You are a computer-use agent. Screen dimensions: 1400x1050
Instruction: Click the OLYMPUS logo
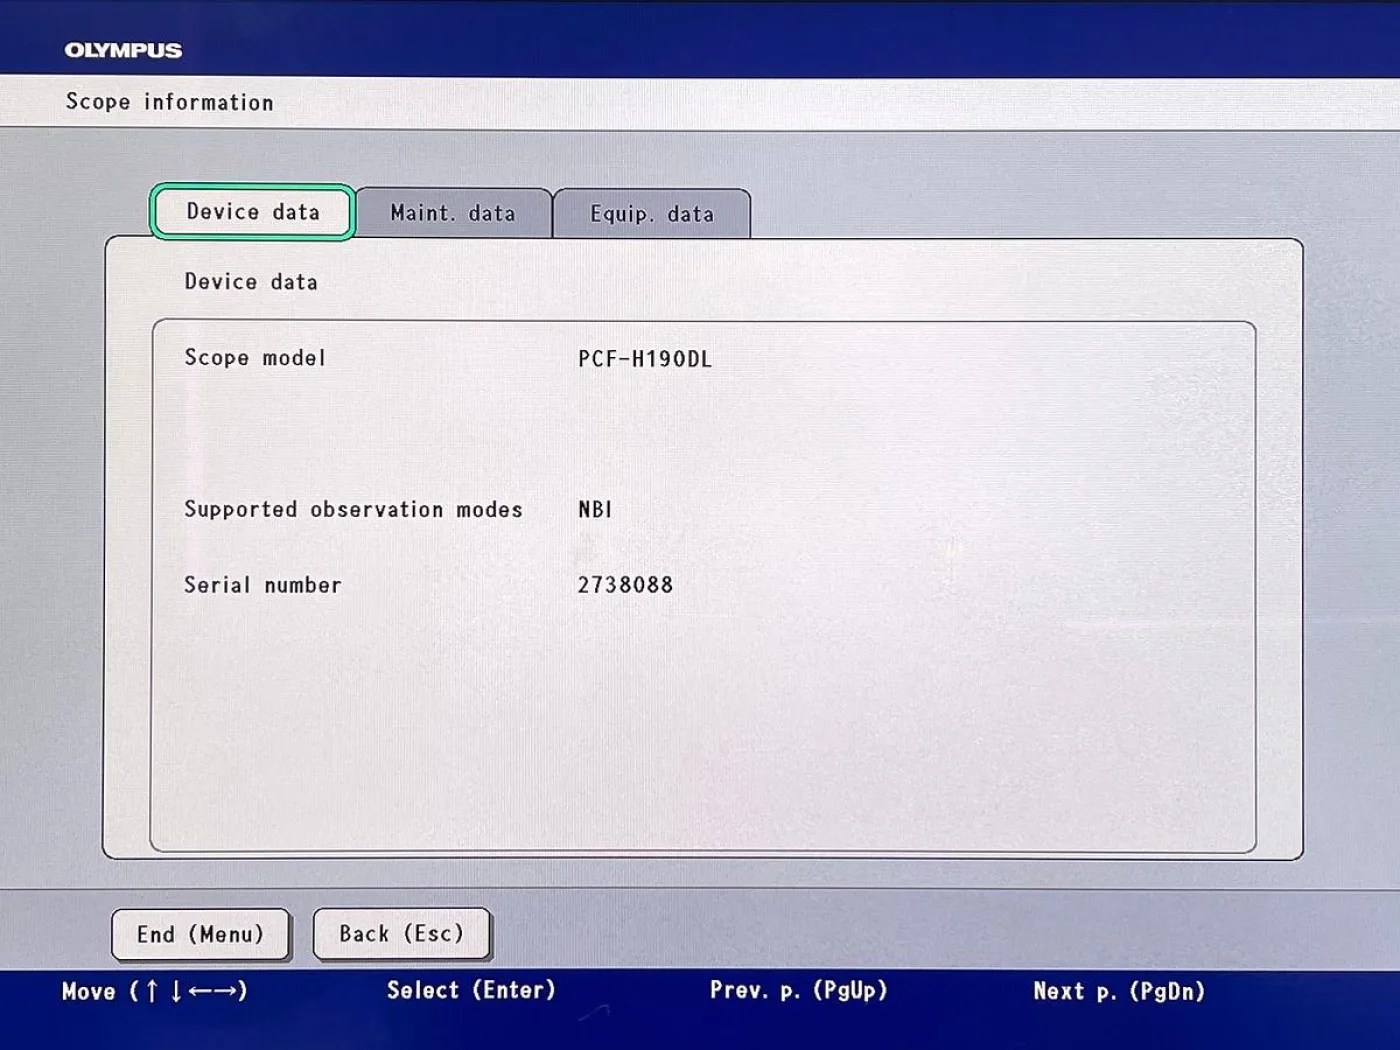coord(123,50)
